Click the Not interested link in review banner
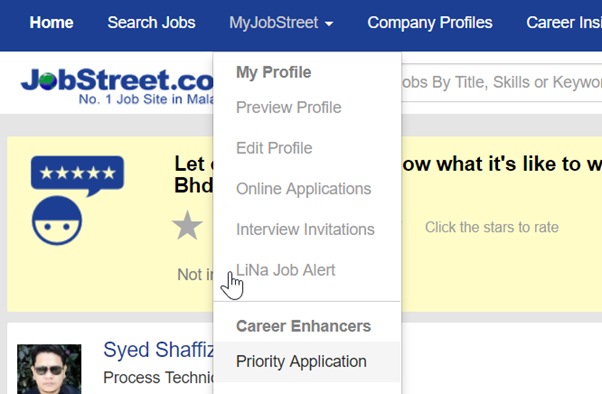 click(x=195, y=275)
